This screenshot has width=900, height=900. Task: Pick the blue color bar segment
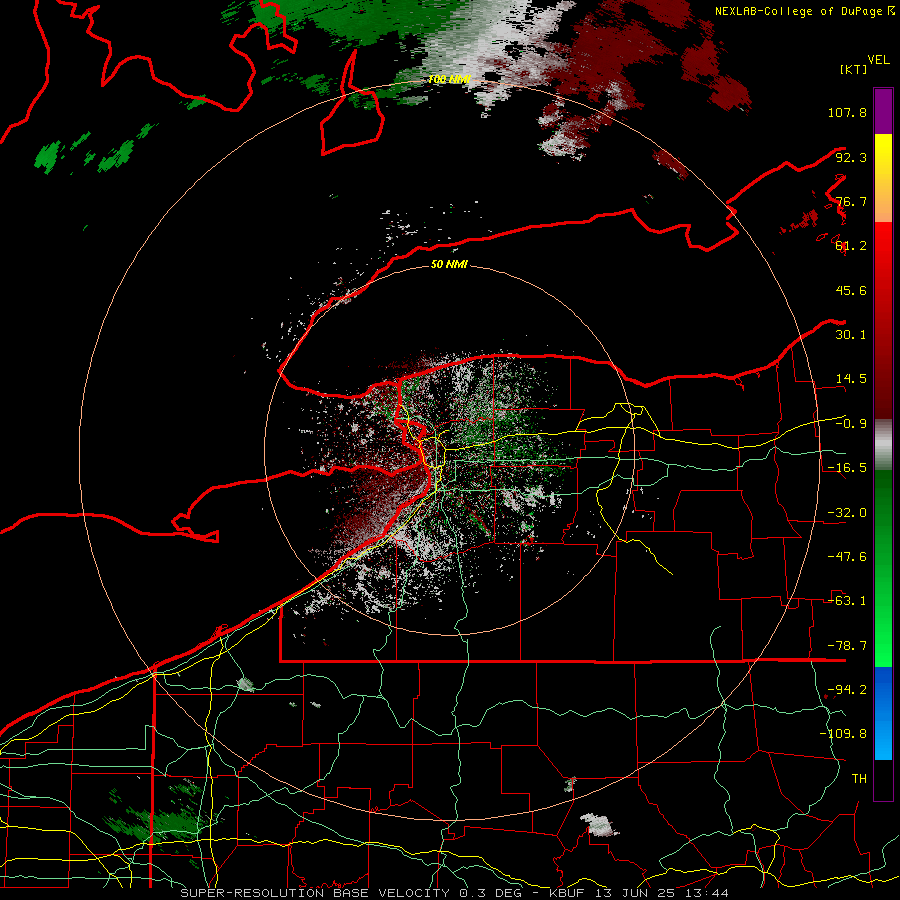883,713
